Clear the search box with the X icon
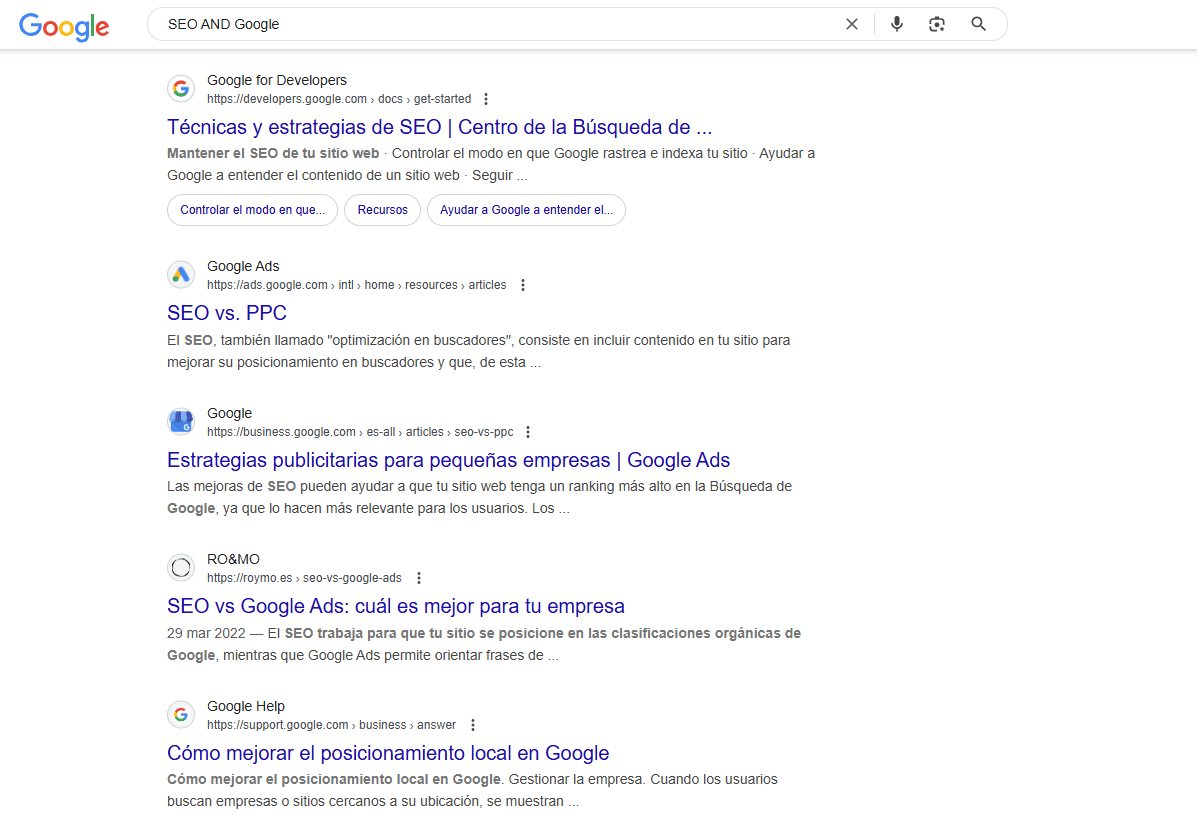This screenshot has width=1197, height=833. 852,24
